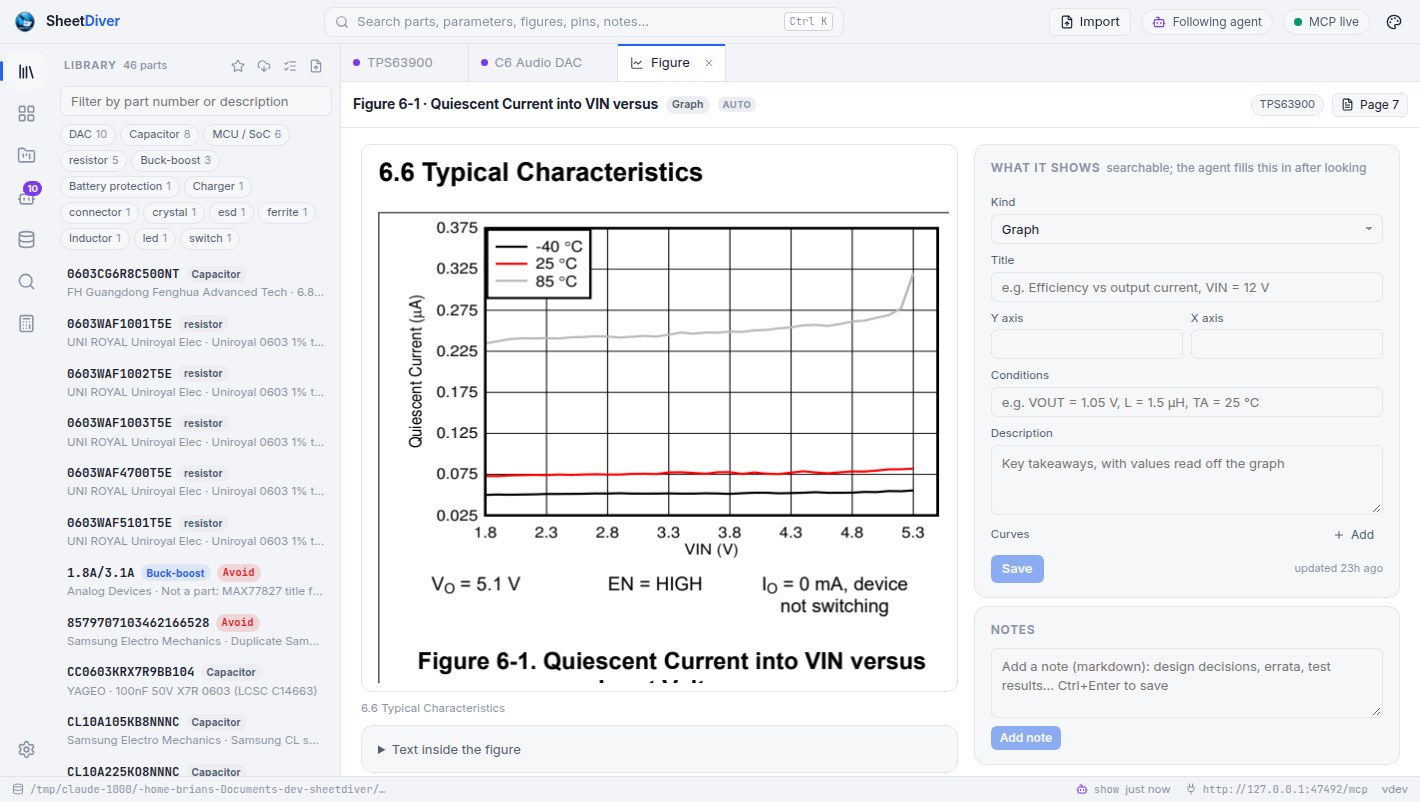Open the calculator icon in the sidebar
Viewport: 1420px width, 802px height.
[x=27, y=323]
